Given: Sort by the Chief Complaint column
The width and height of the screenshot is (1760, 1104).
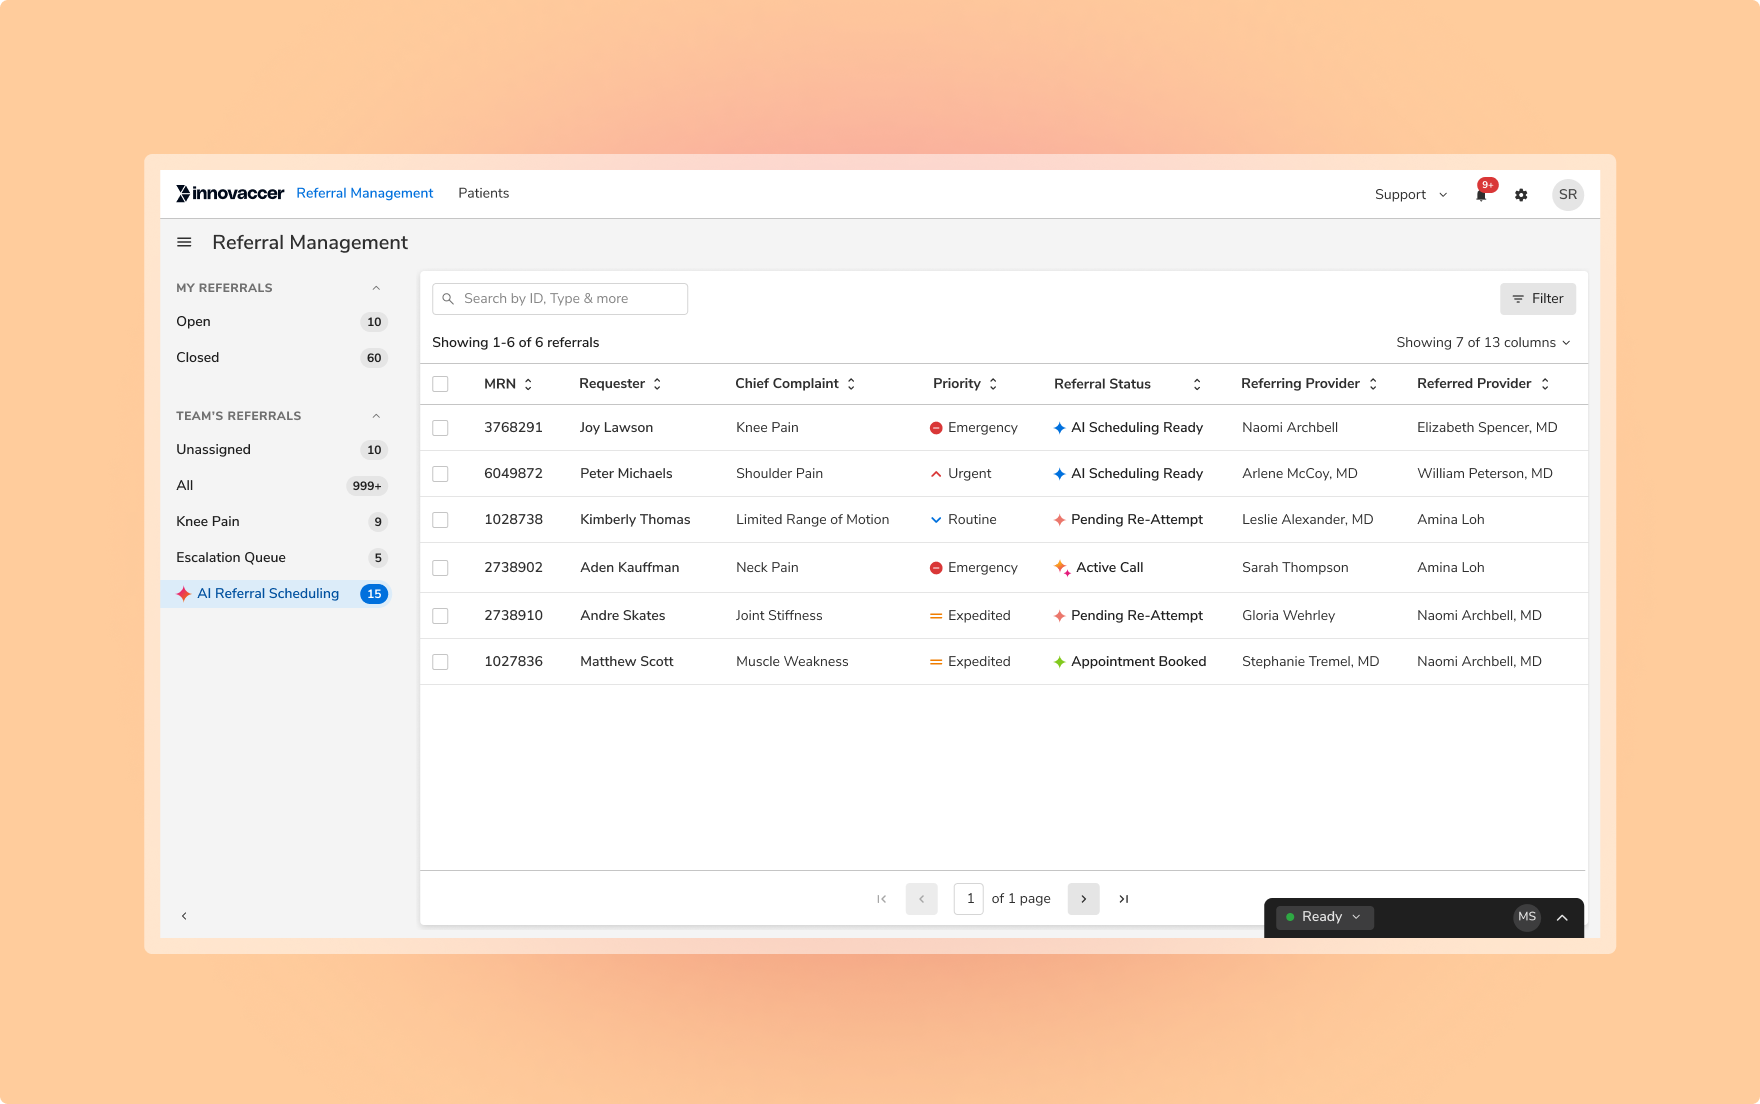Looking at the screenshot, I should (851, 384).
